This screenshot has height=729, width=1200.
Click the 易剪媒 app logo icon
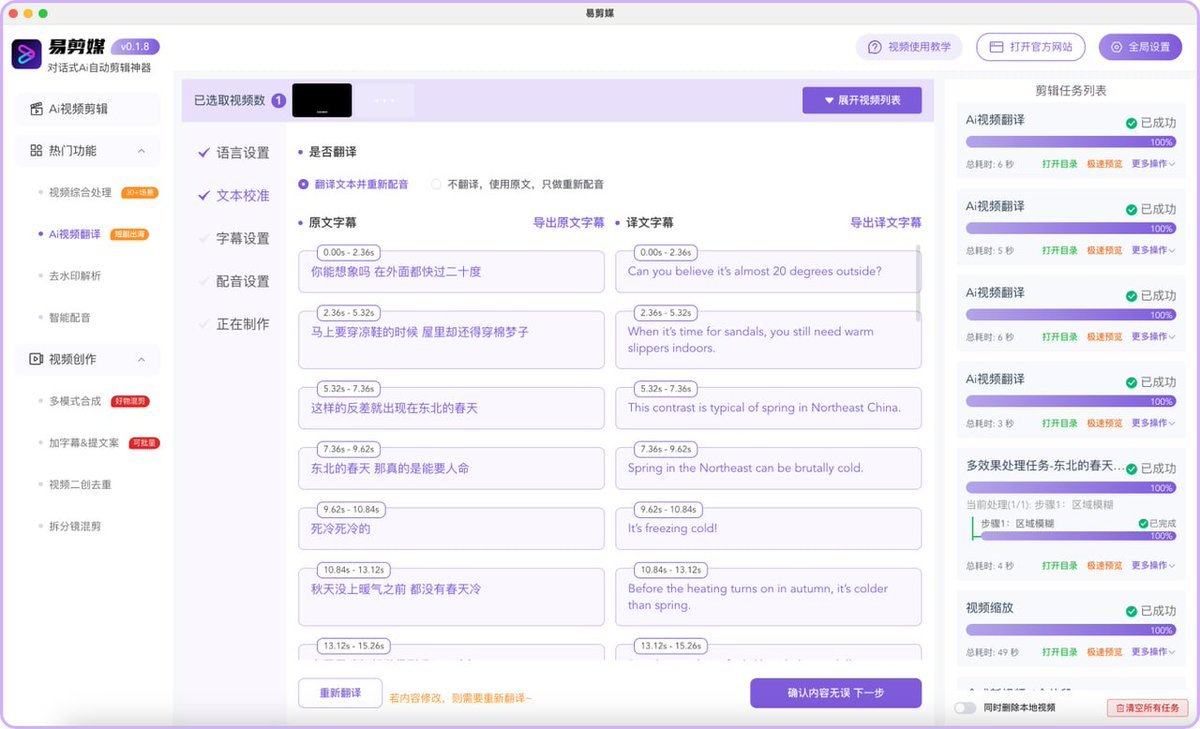tap(26, 54)
